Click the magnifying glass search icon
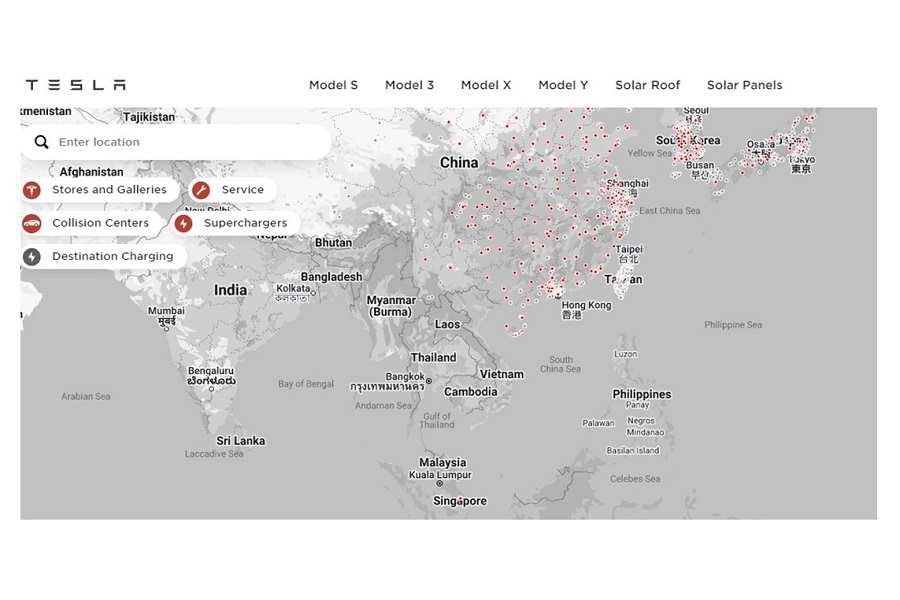This screenshot has height=600, width=900. coord(41,142)
